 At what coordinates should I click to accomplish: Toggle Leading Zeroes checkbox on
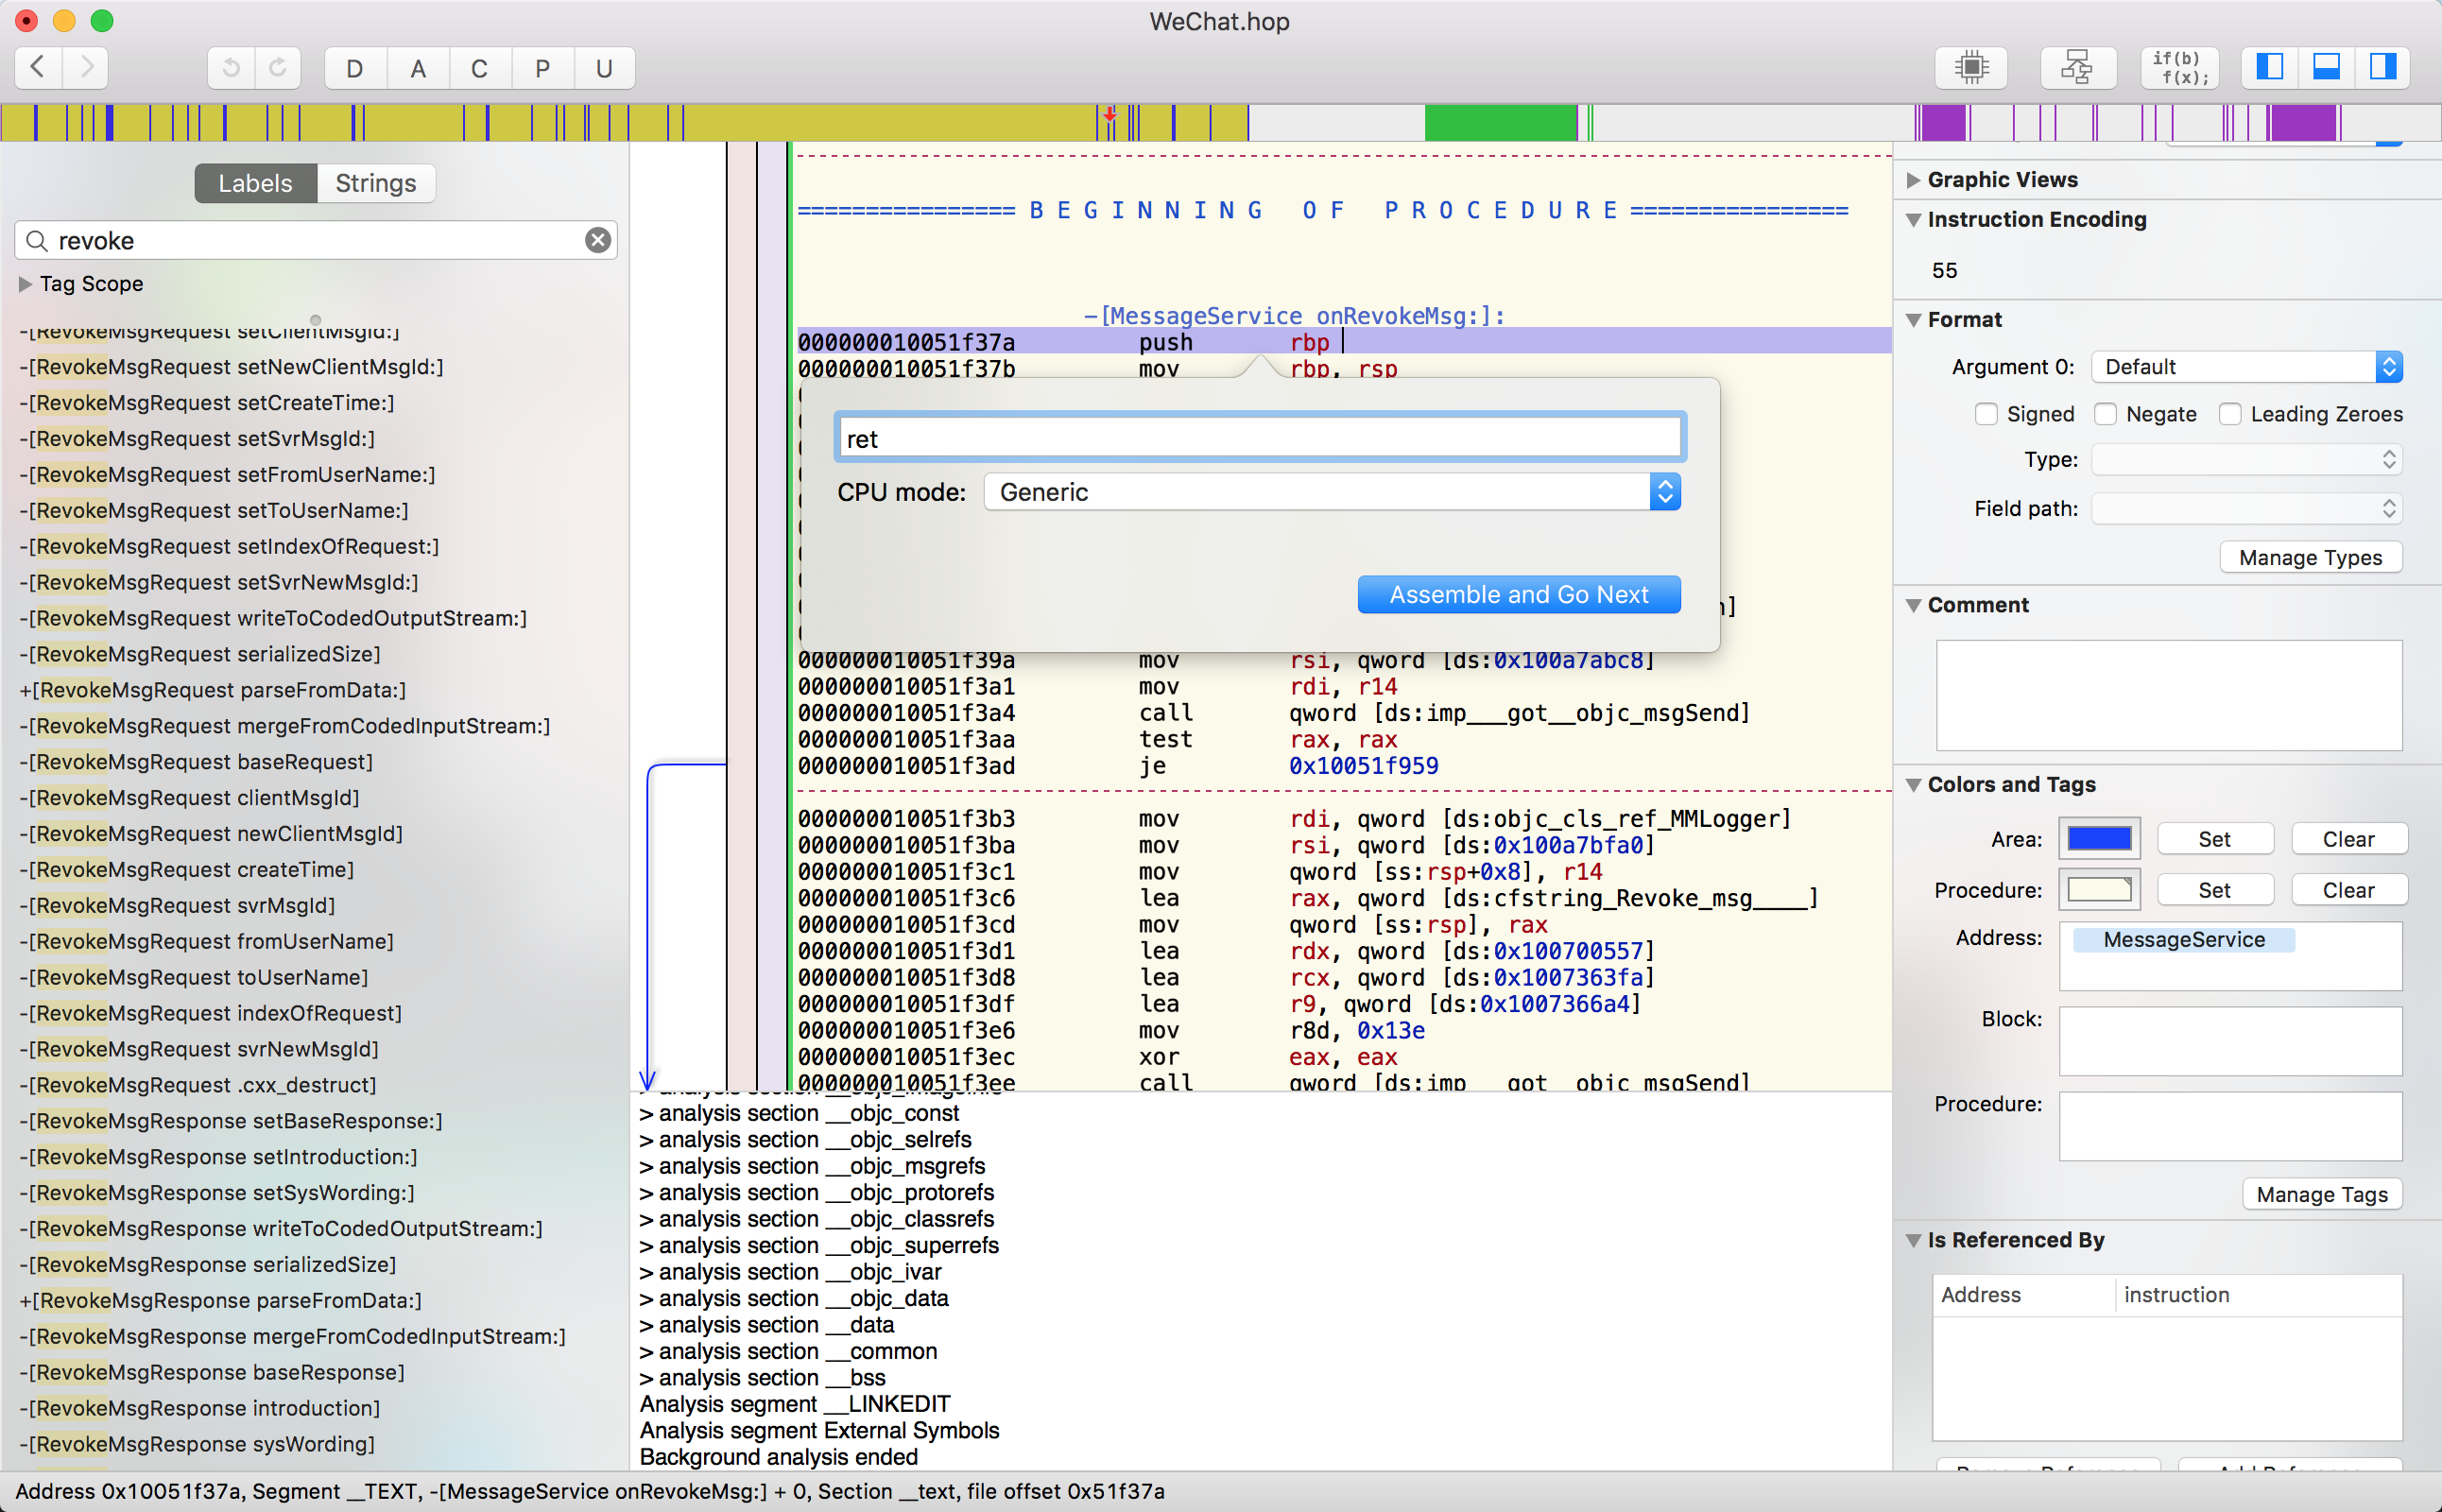click(2229, 413)
